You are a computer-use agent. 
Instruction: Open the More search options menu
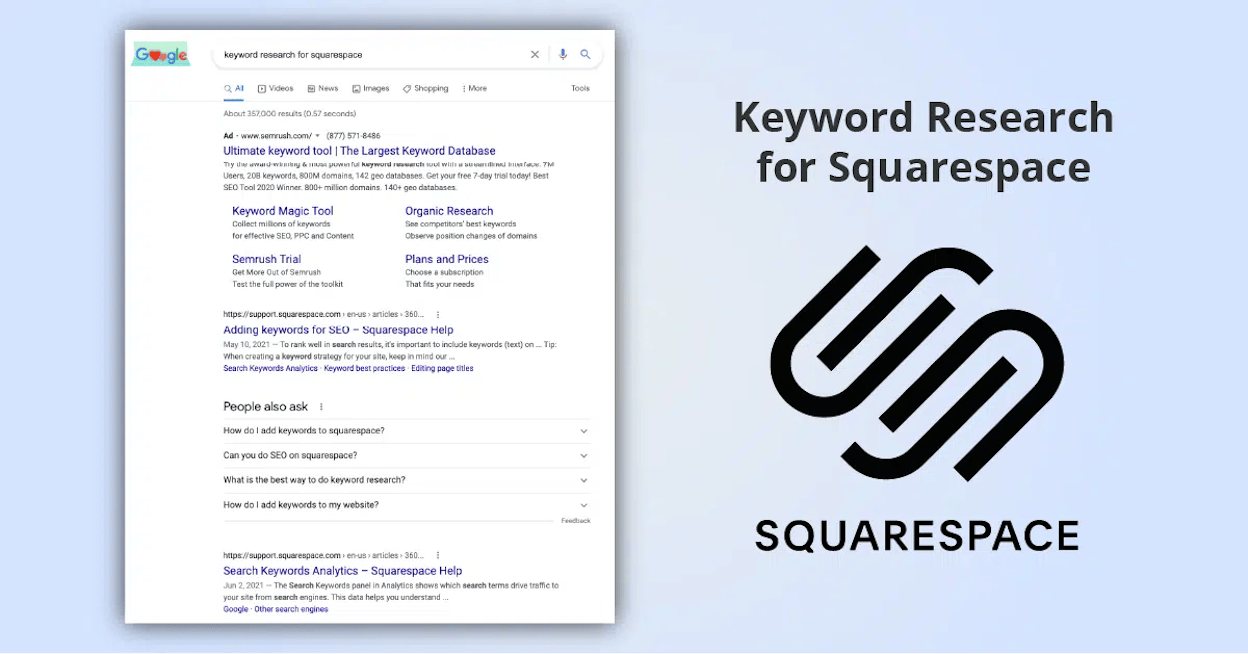coord(475,88)
